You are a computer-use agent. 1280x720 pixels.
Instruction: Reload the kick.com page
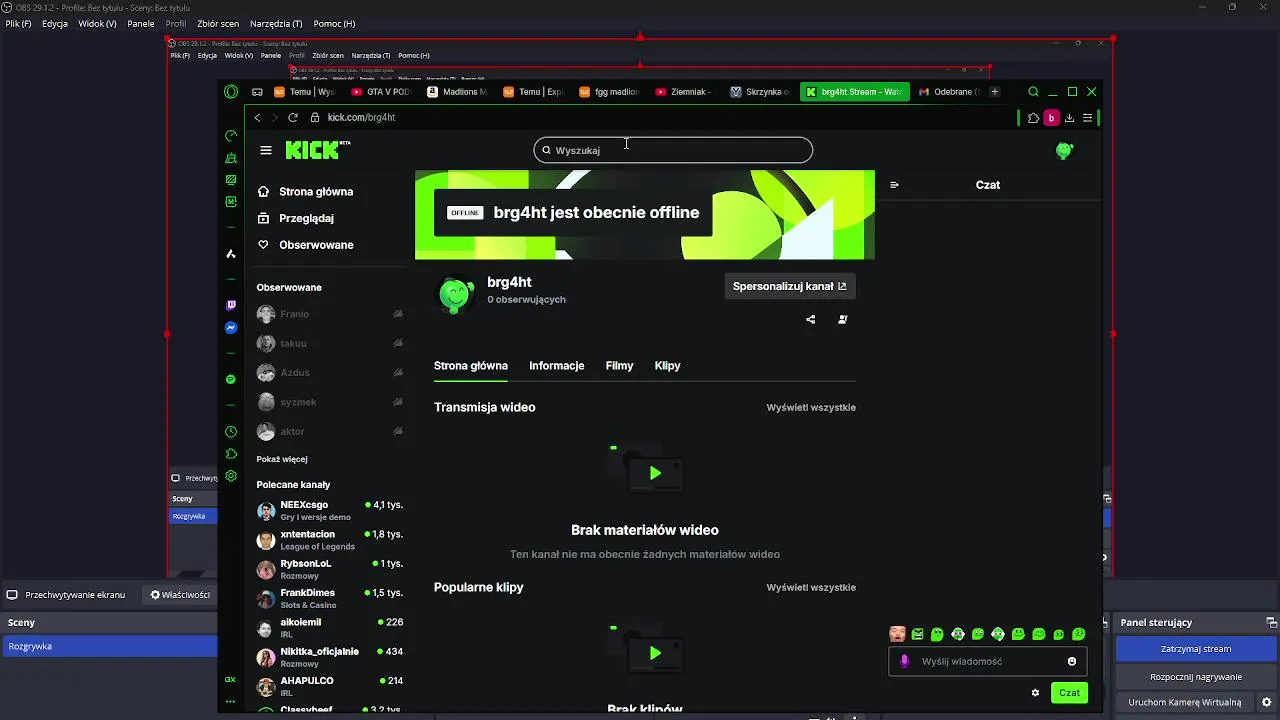point(293,117)
